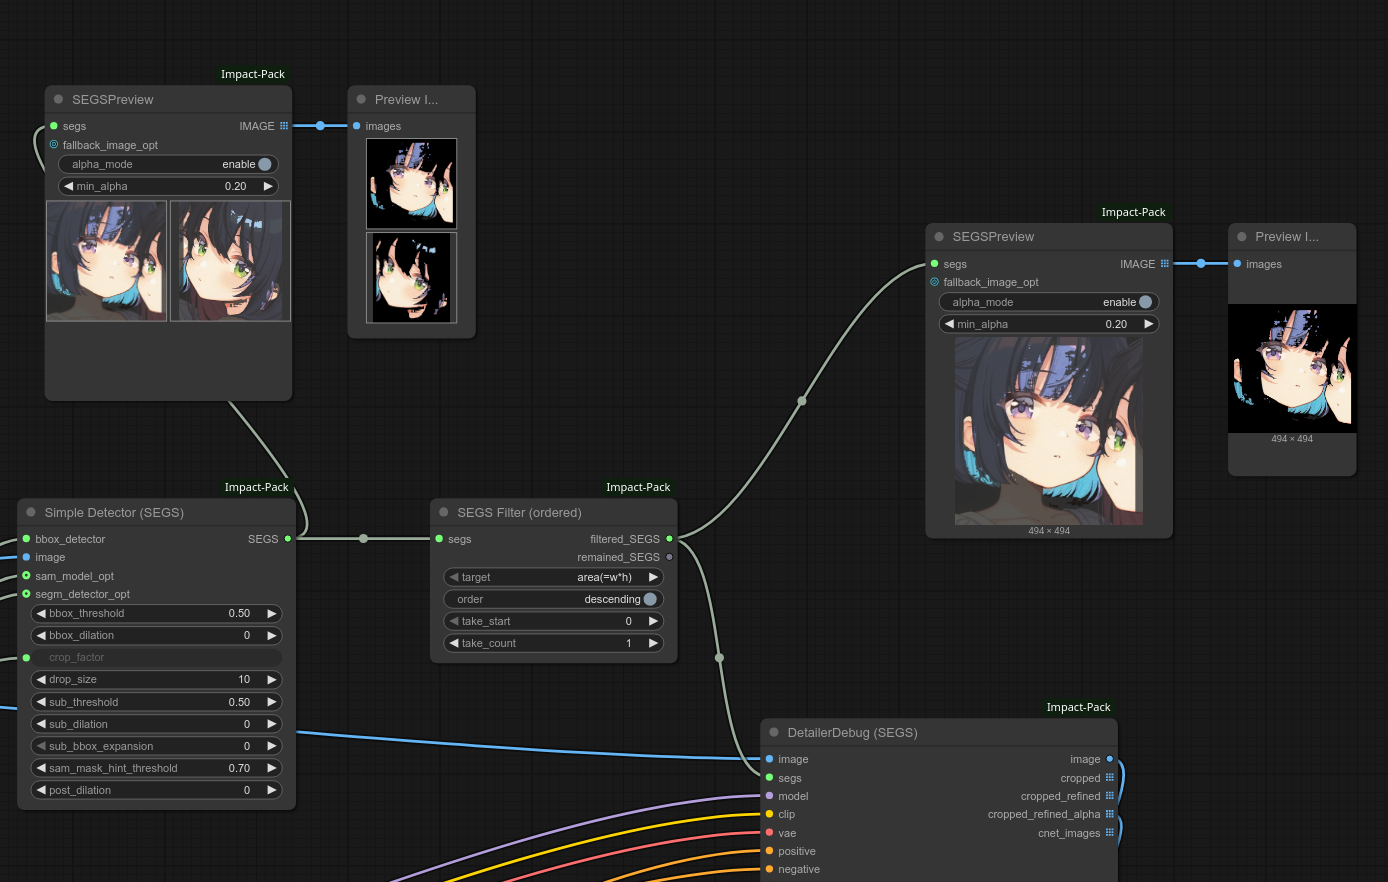Viewport: 1388px width, 882px height.
Task: Open the target area(=w*h) combo in SEGS Filter
Action: tap(553, 577)
